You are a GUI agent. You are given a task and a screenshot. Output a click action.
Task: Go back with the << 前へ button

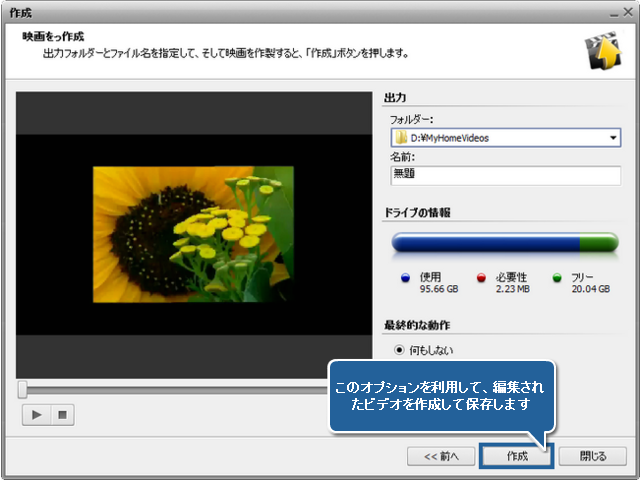point(440,456)
